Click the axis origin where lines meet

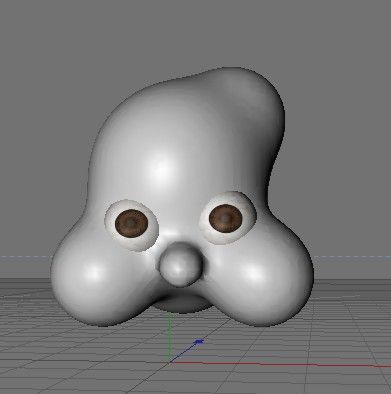click(170, 362)
